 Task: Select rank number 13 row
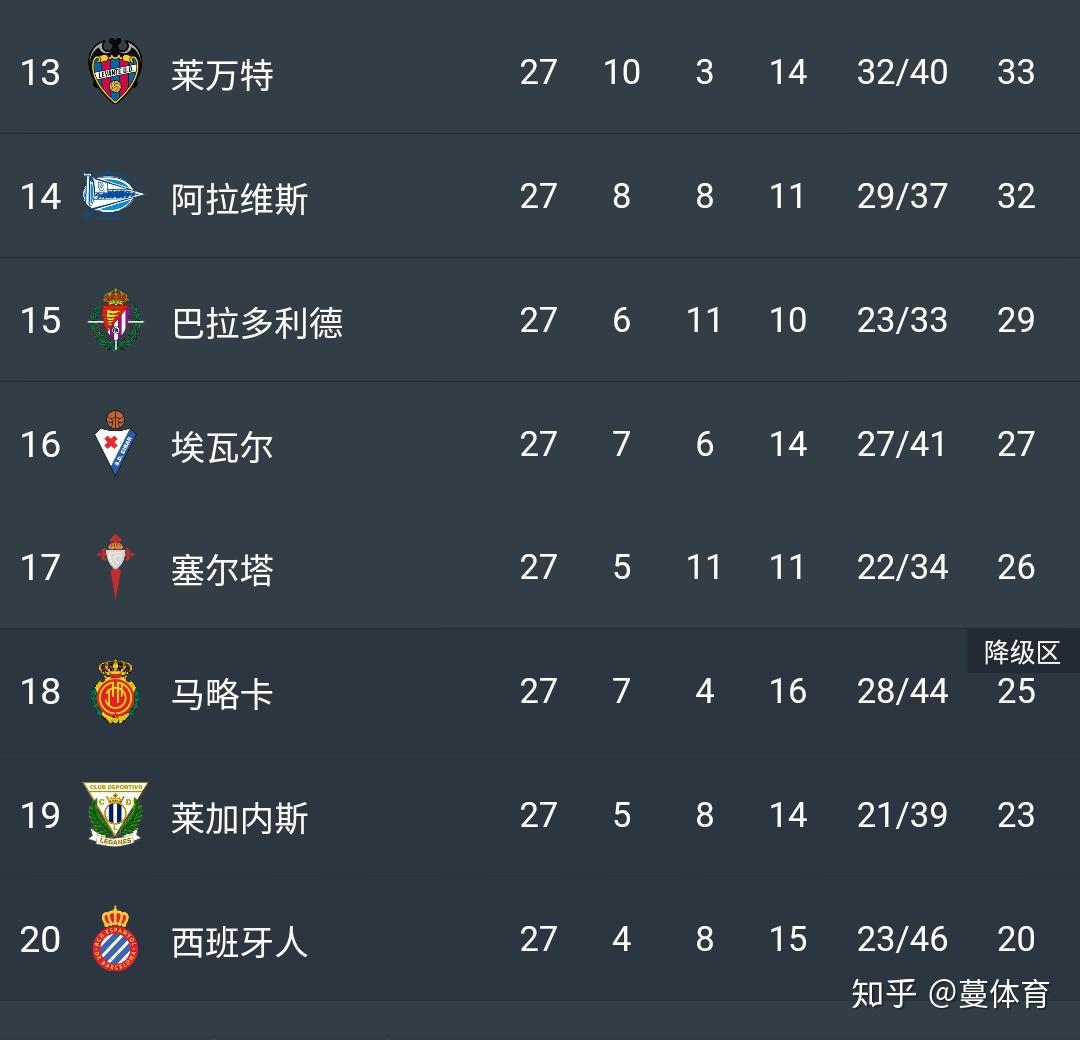[x=40, y=72]
